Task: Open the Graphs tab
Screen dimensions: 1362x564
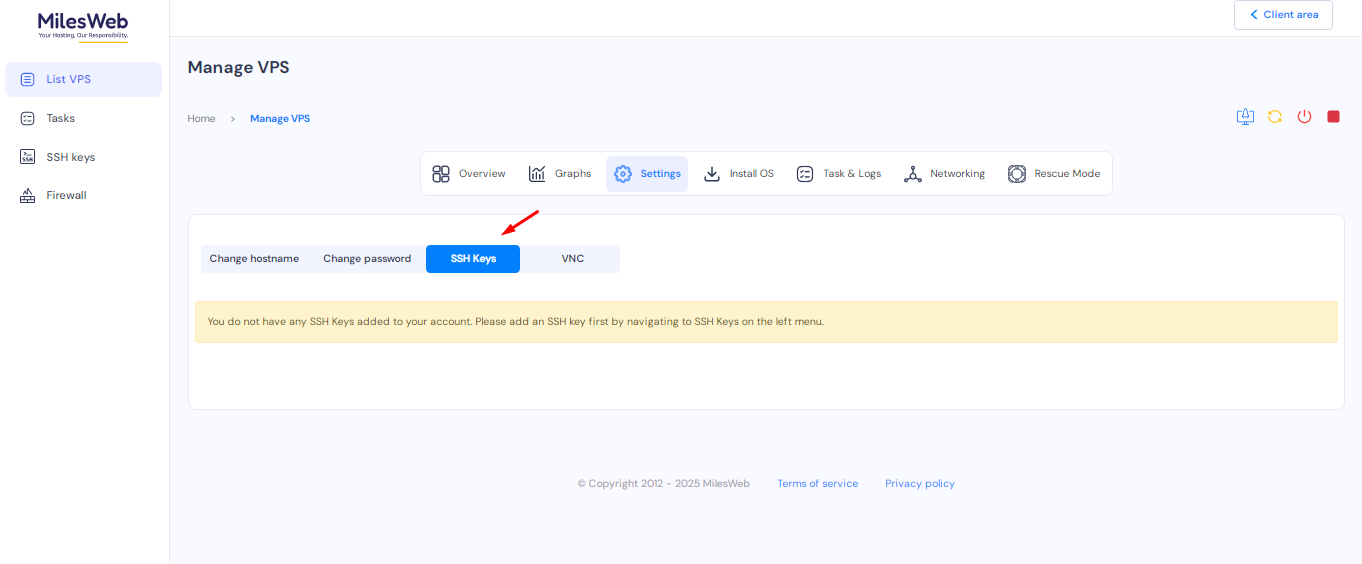Action: (x=560, y=174)
